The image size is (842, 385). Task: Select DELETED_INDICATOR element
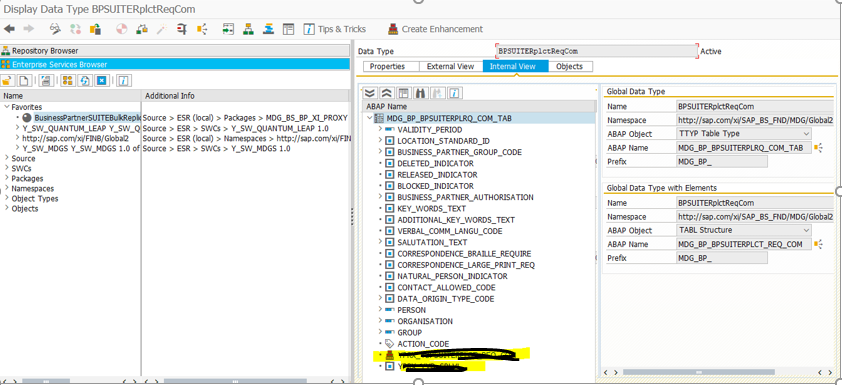click(435, 163)
